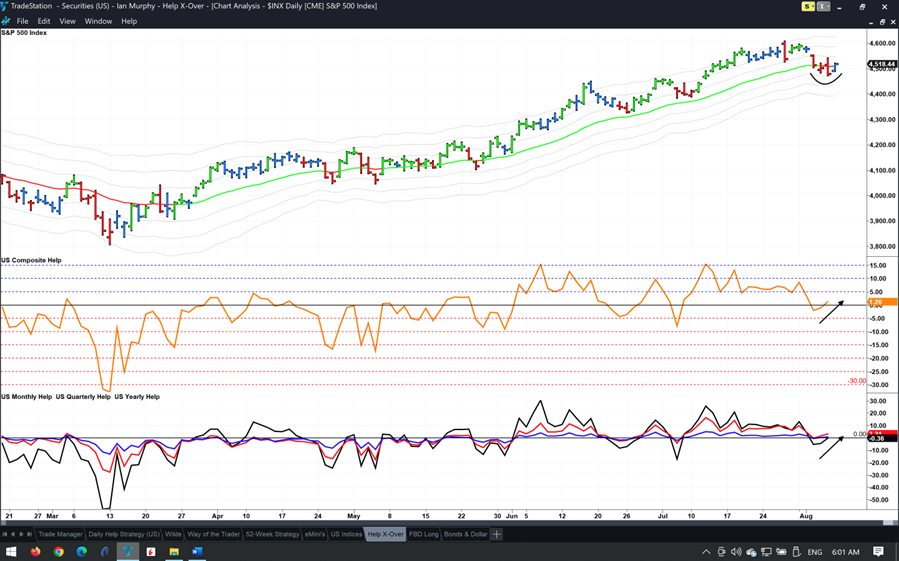
Task: Open the View menu
Action: (67, 21)
